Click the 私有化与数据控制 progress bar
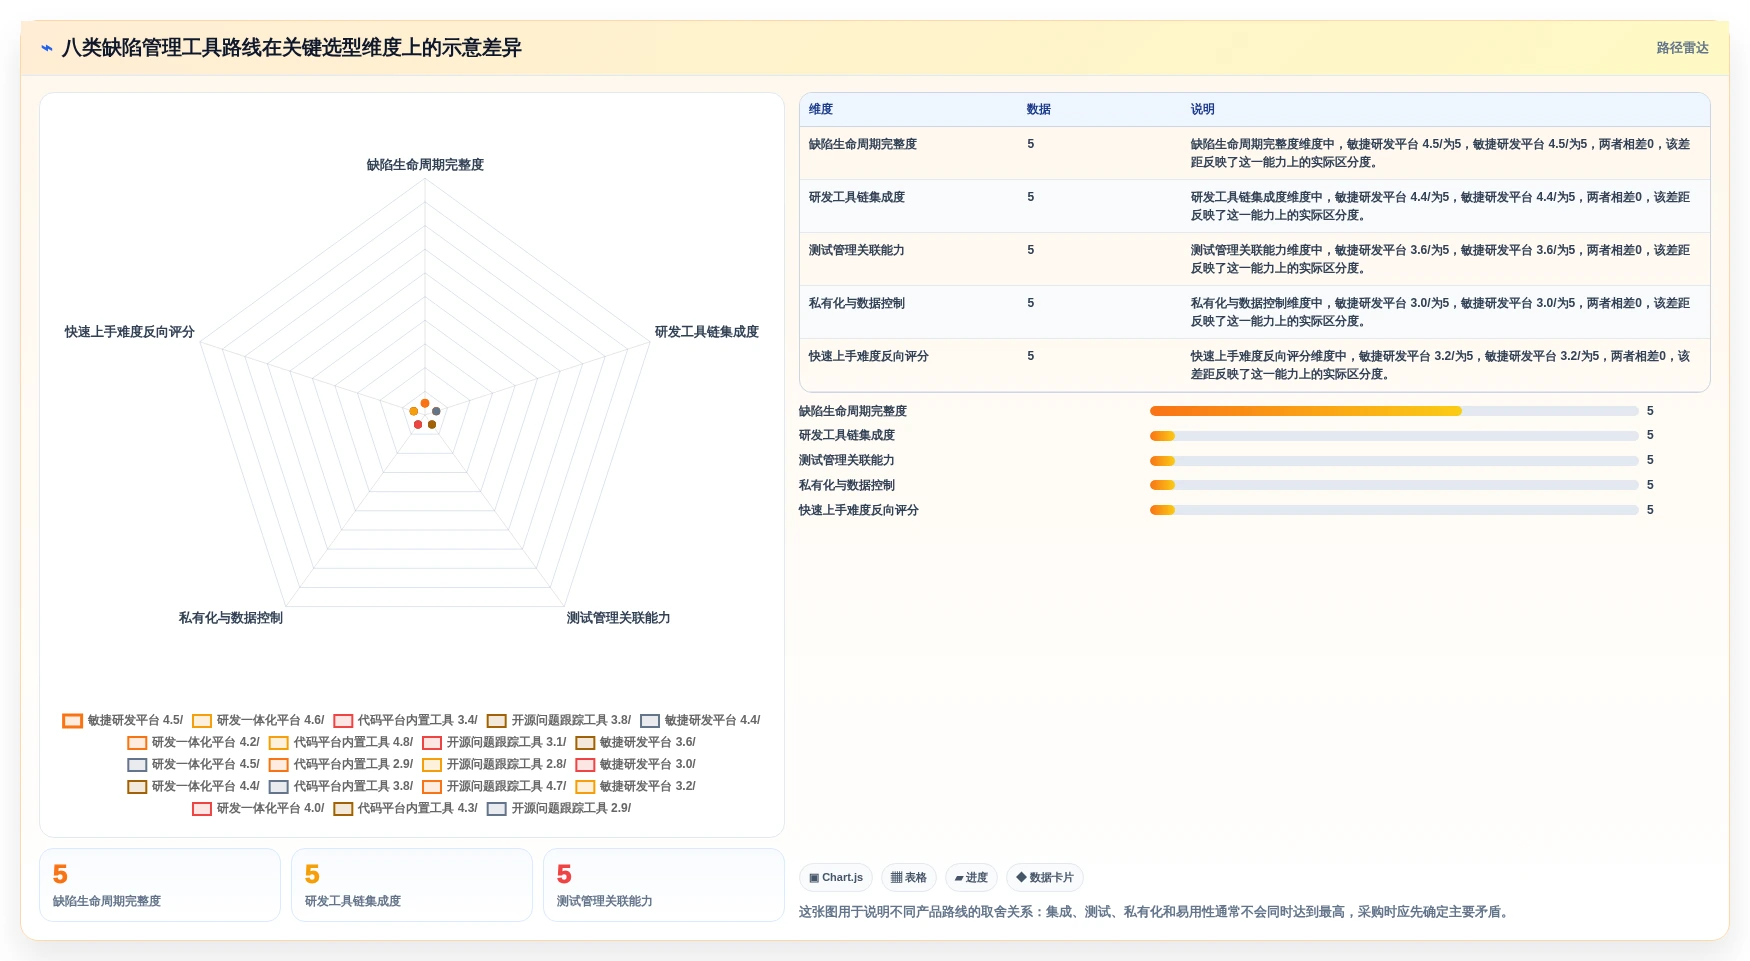Image resolution: width=1750 pixels, height=961 pixels. [x=1394, y=485]
